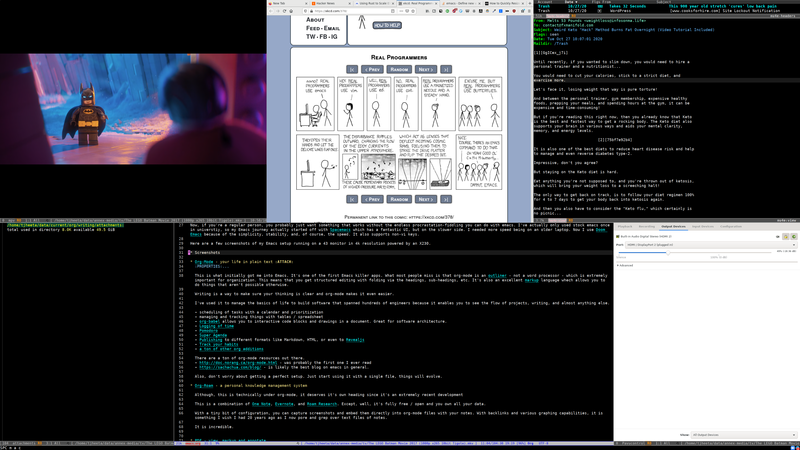This screenshot has width=800, height=450.
Task: Click first-comic |< button below the comic
Action: point(352,199)
